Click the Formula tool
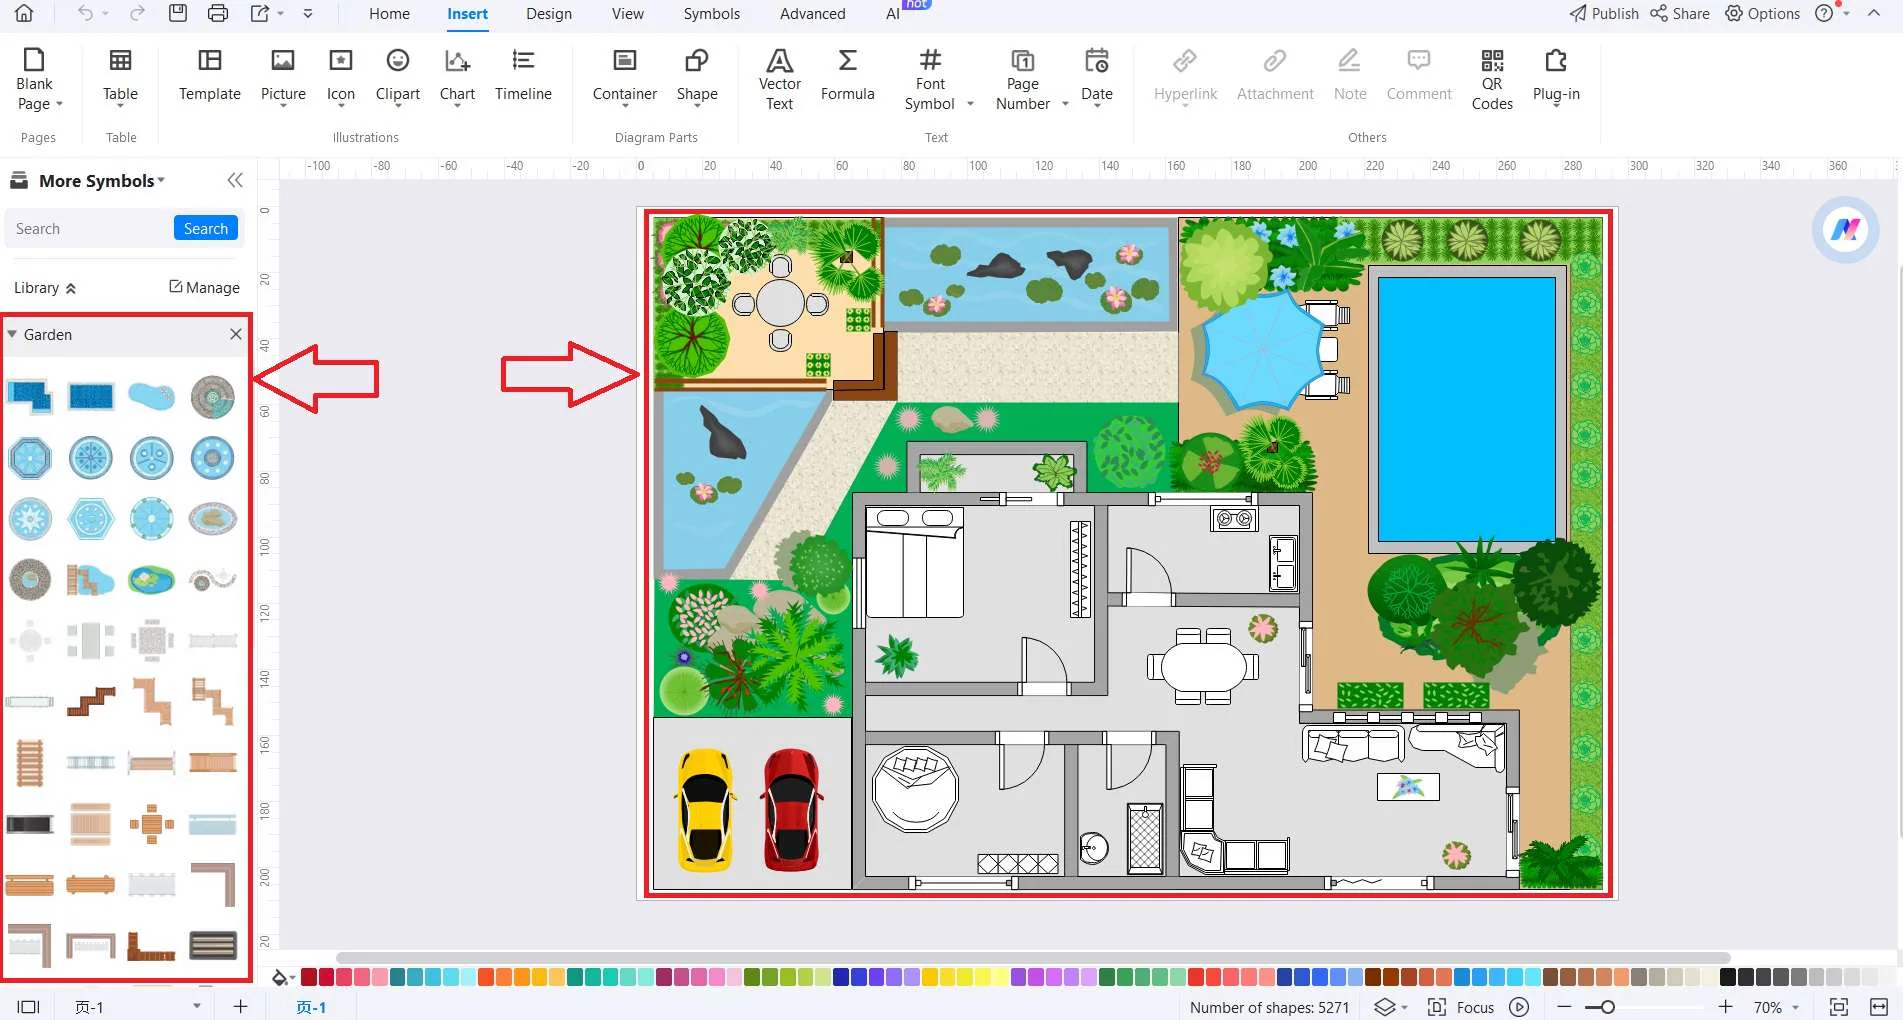Image resolution: width=1903 pixels, height=1020 pixels. [x=847, y=75]
